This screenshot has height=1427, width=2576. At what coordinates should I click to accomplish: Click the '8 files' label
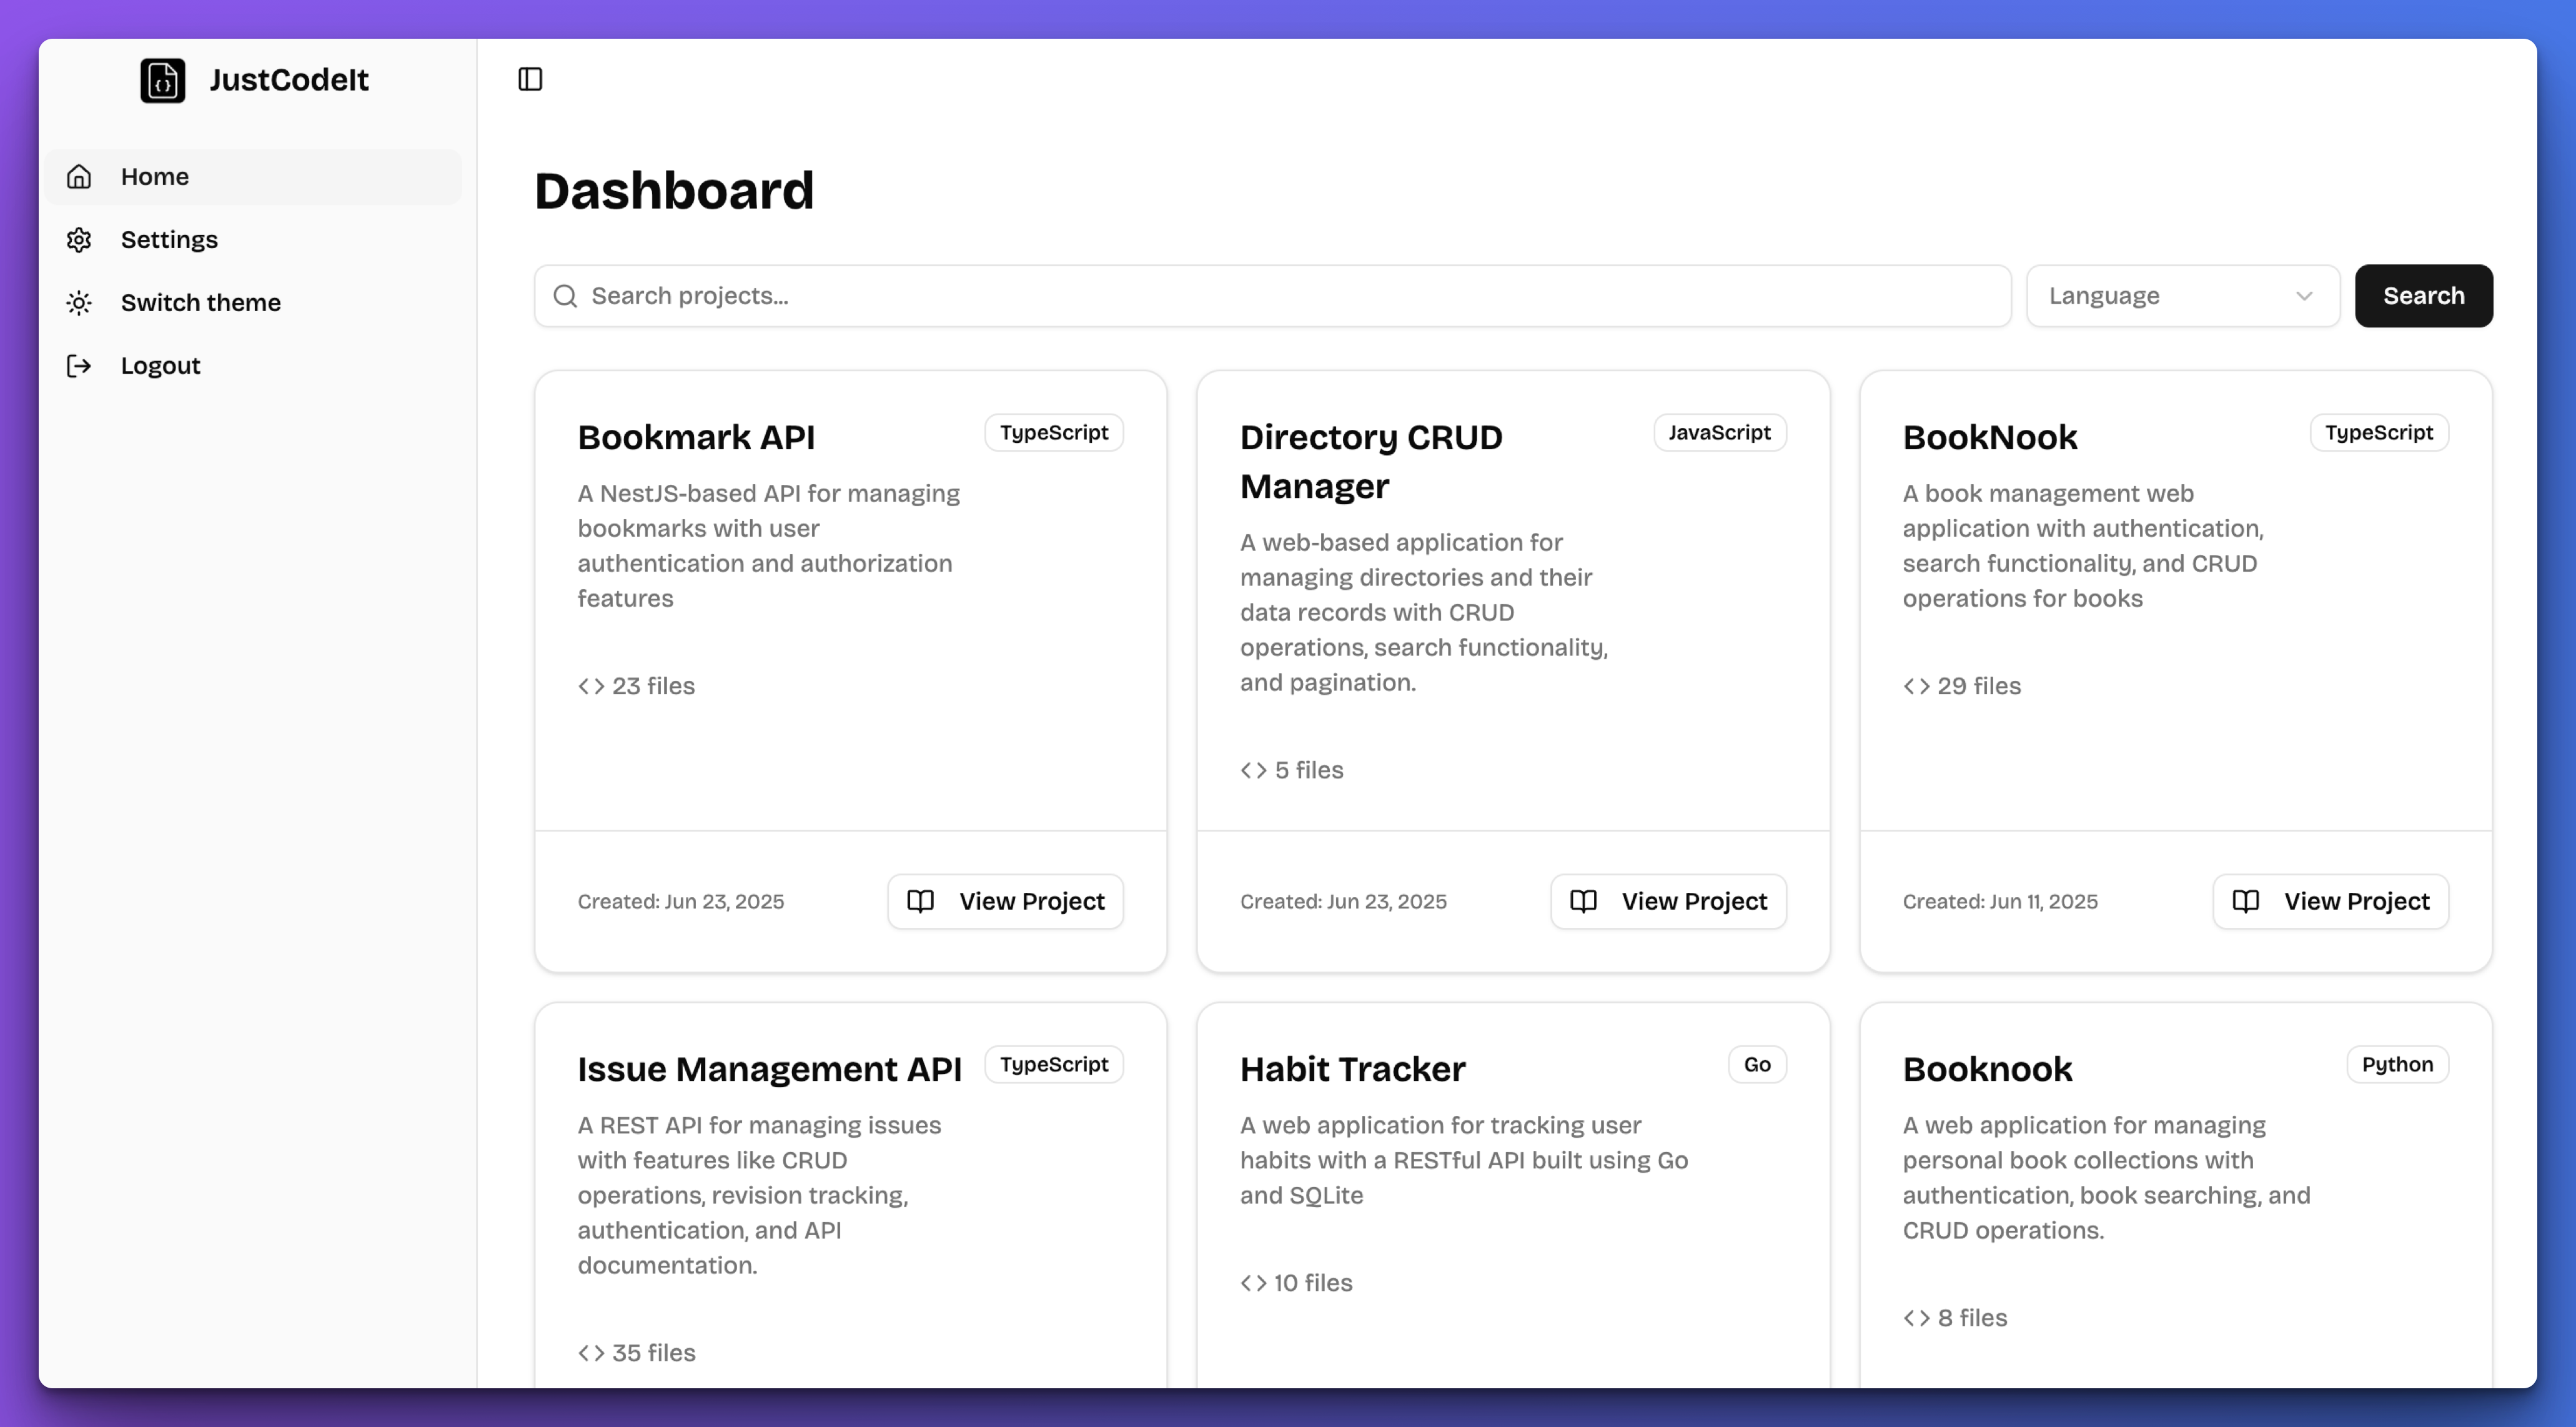1972,1318
